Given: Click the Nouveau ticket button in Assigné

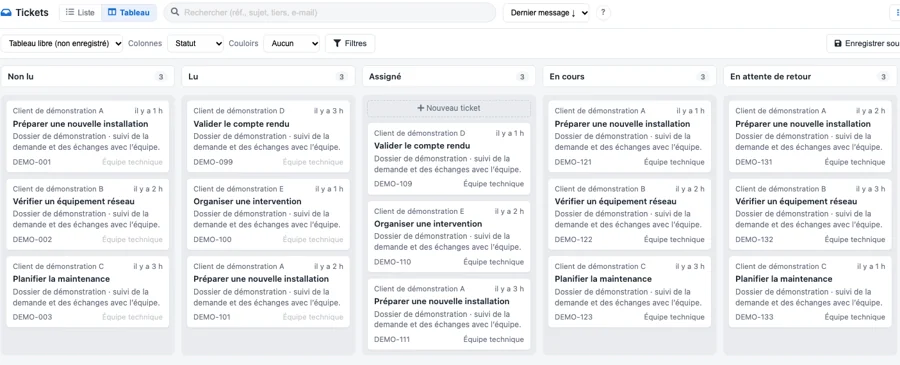Looking at the screenshot, I should 449,108.
